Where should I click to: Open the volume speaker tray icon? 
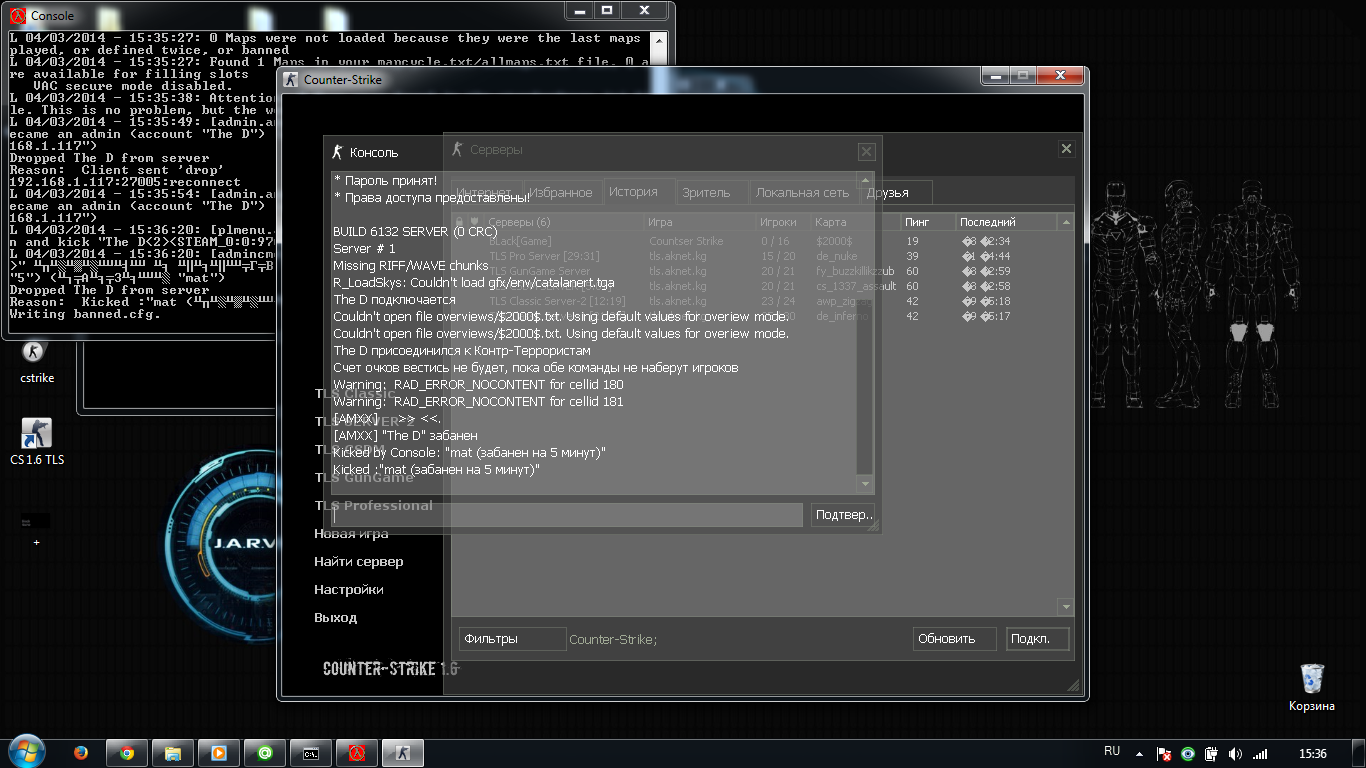pyautogui.click(x=1235, y=754)
